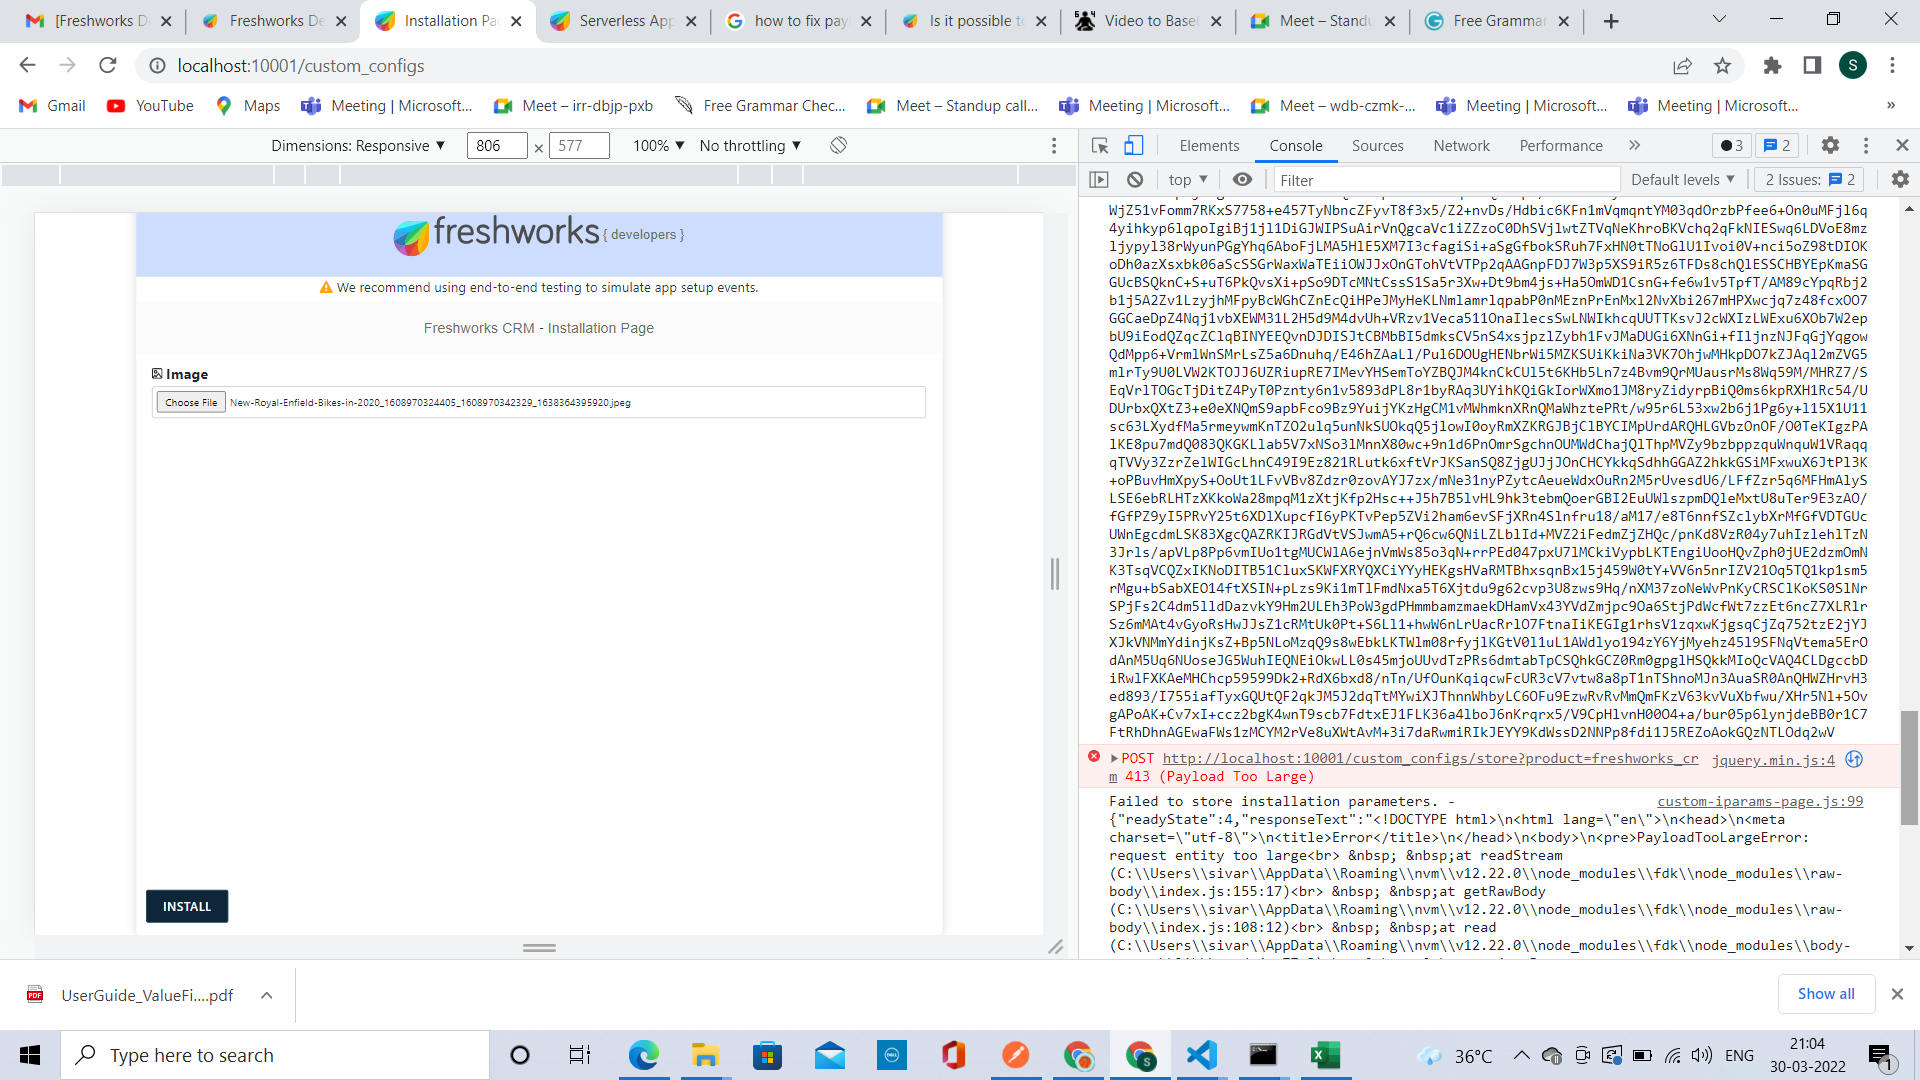Open the 100% zoom dropdown
Image resolution: width=1920 pixels, height=1080 pixels.
[x=658, y=146]
